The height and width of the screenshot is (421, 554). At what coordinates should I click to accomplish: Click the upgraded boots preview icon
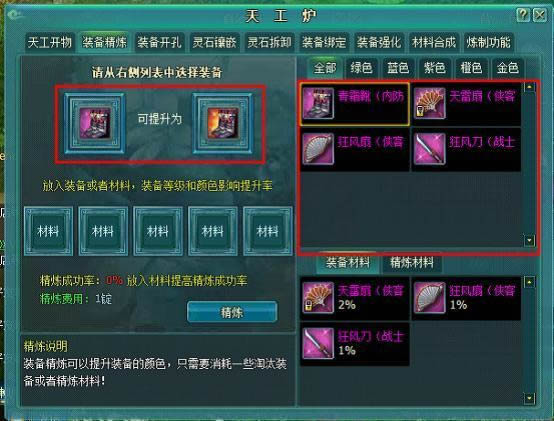[x=223, y=123]
